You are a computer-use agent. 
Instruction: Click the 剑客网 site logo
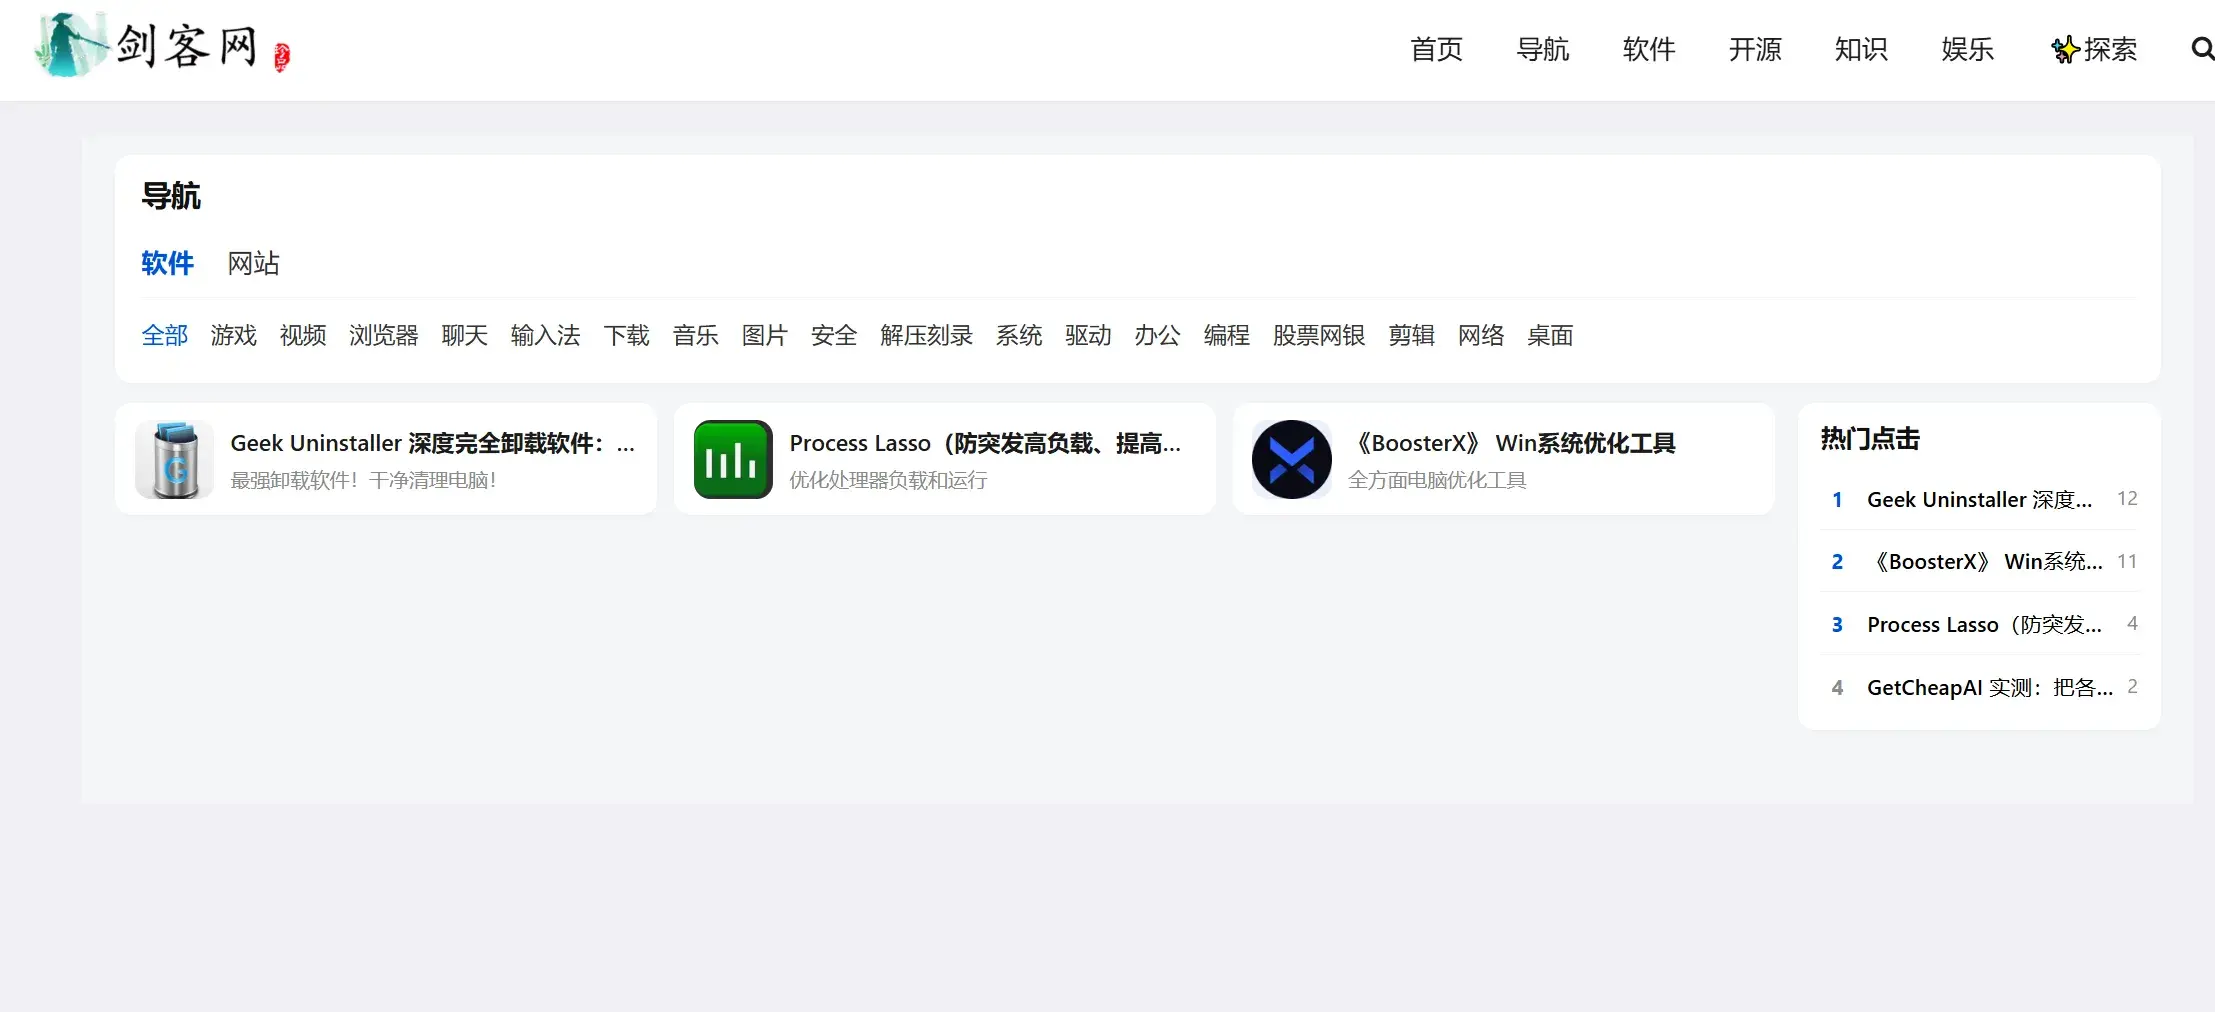[163, 45]
